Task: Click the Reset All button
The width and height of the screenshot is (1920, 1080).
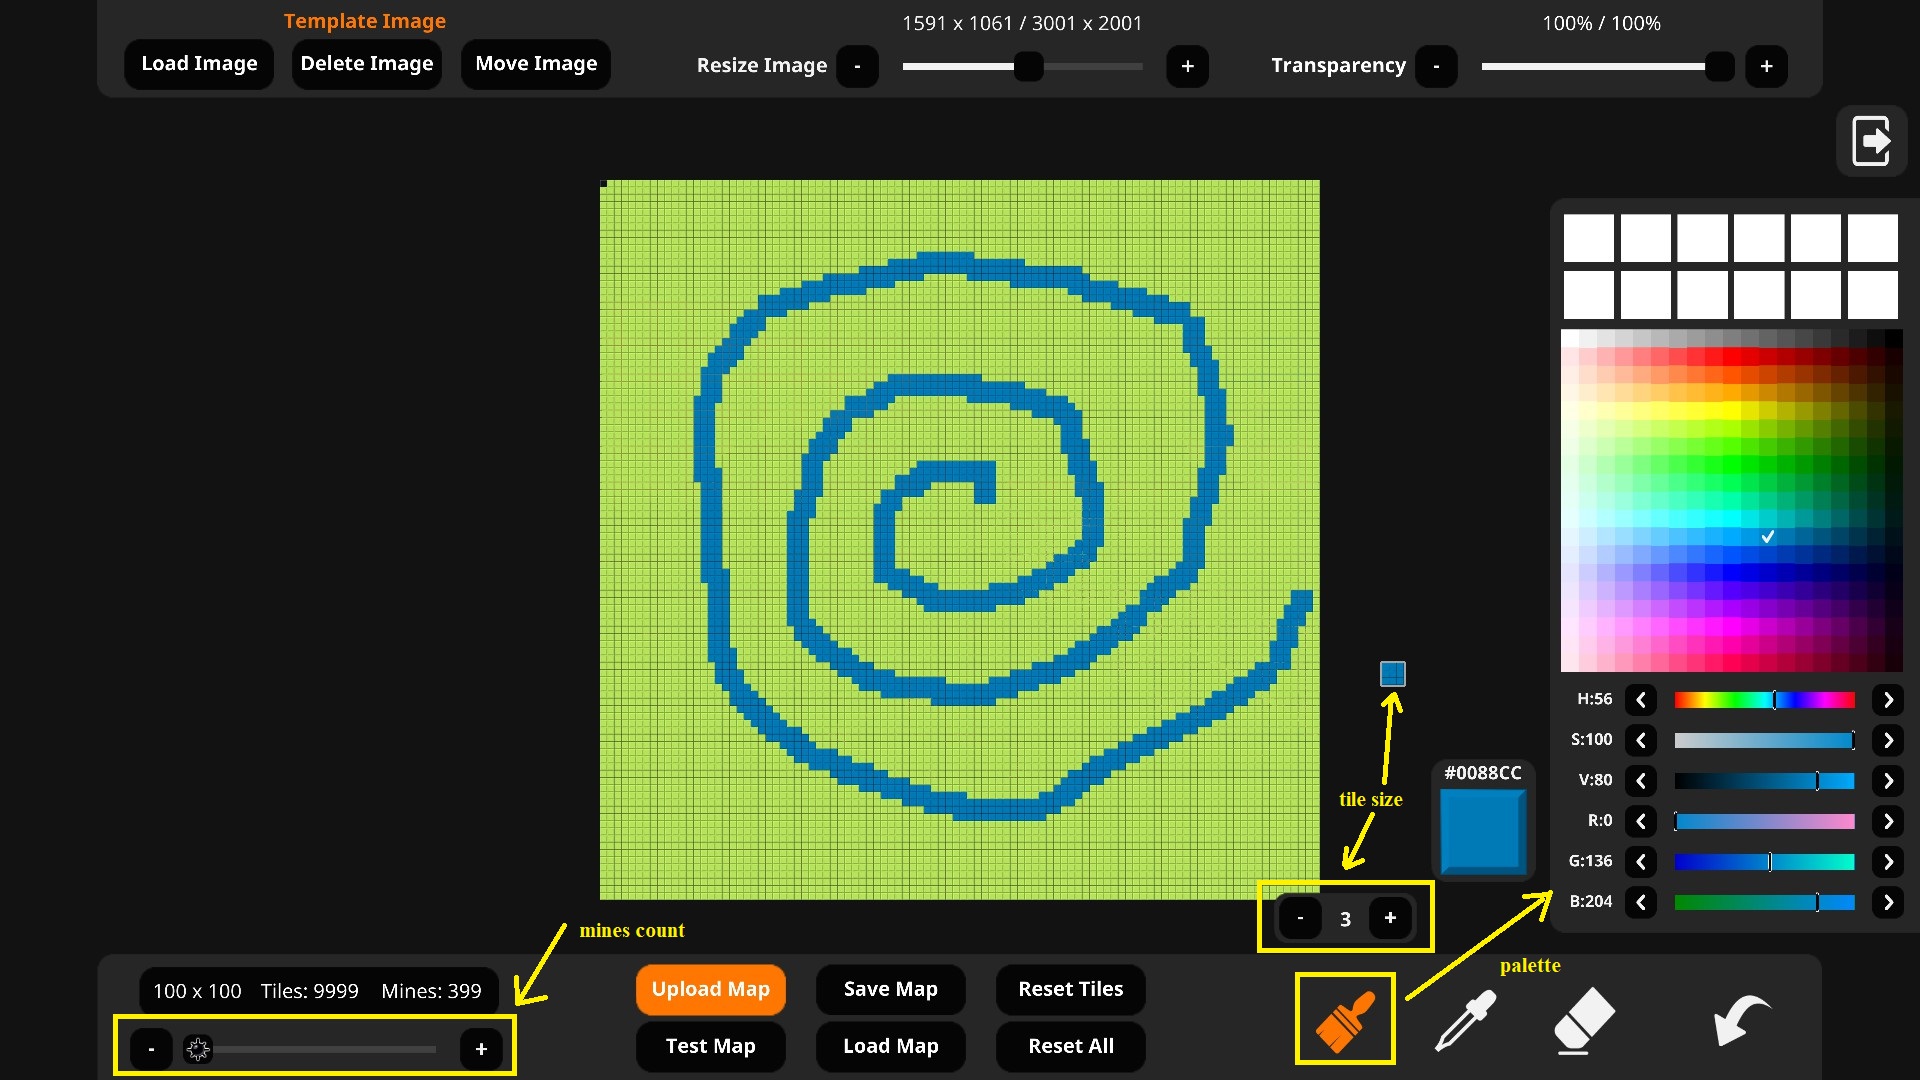Action: tap(1070, 1046)
